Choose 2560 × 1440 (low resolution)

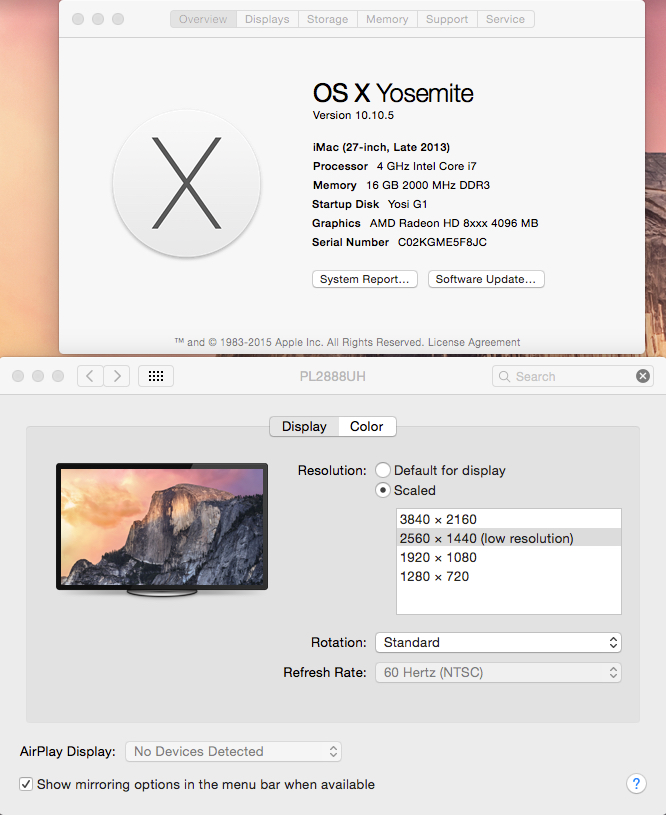pyautogui.click(x=508, y=538)
